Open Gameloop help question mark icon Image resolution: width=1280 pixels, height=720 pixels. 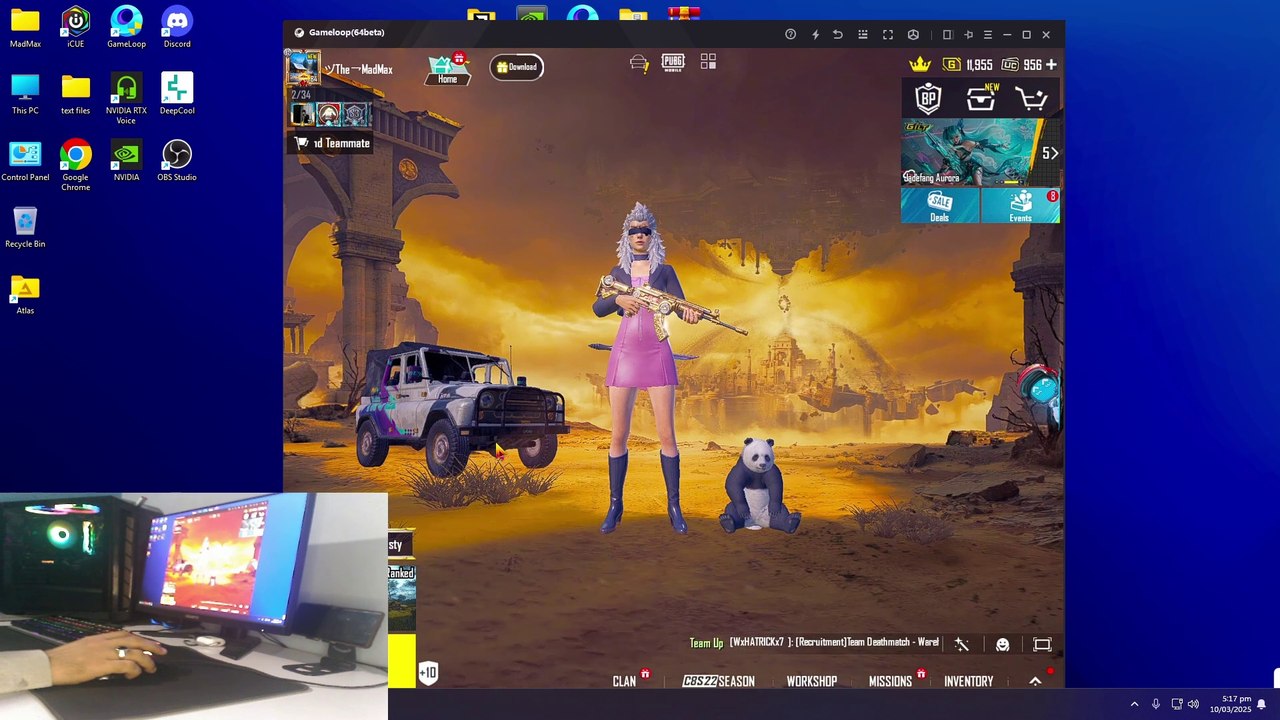790,34
